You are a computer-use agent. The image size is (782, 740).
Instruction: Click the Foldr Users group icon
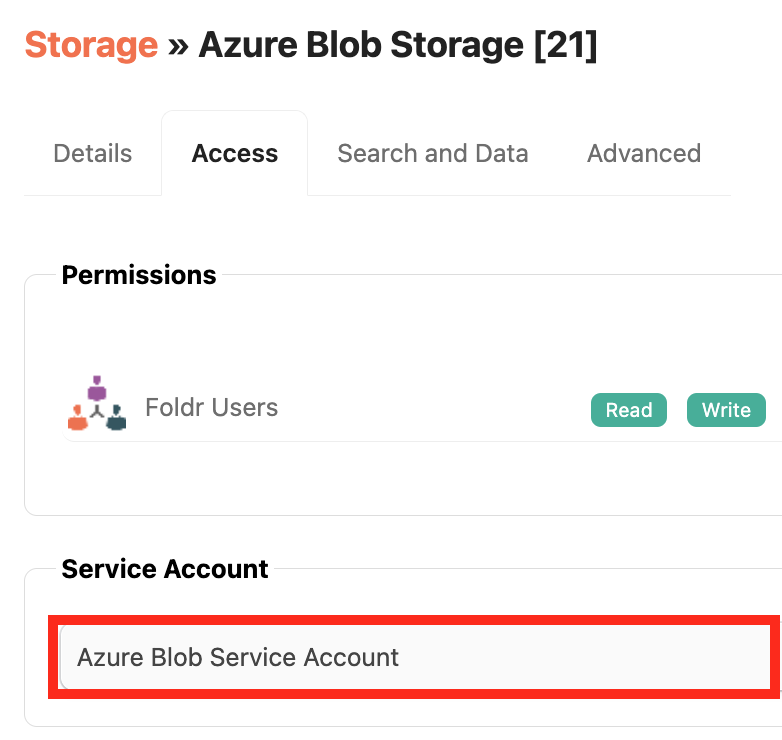click(x=97, y=404)
